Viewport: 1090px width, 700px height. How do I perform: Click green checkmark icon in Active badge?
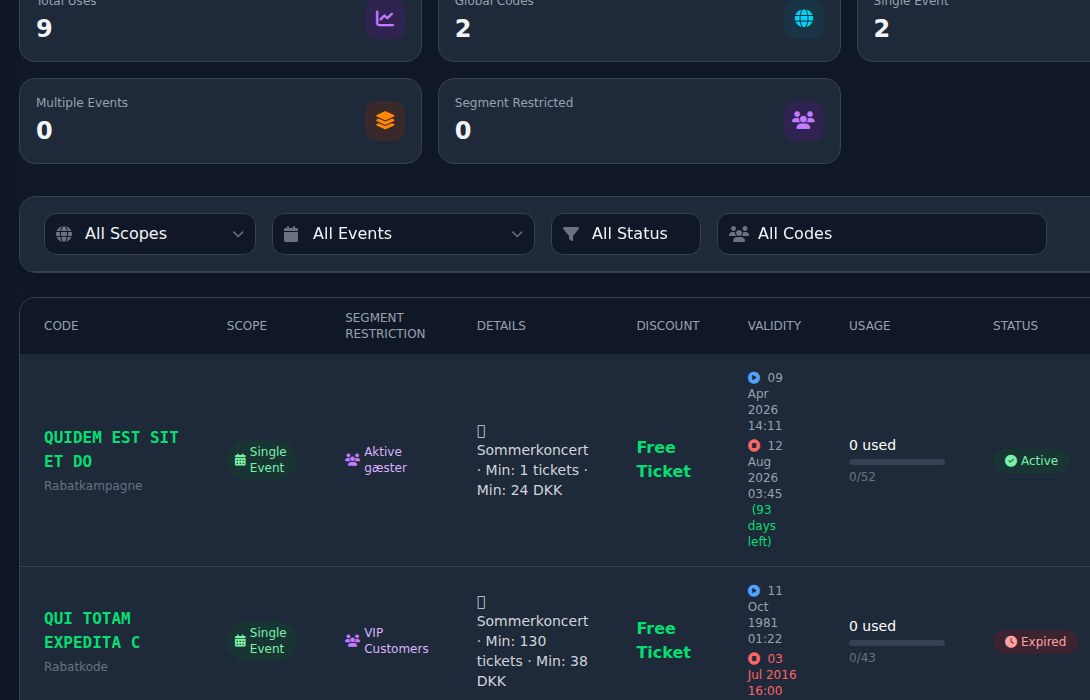tap(1011, 461)
